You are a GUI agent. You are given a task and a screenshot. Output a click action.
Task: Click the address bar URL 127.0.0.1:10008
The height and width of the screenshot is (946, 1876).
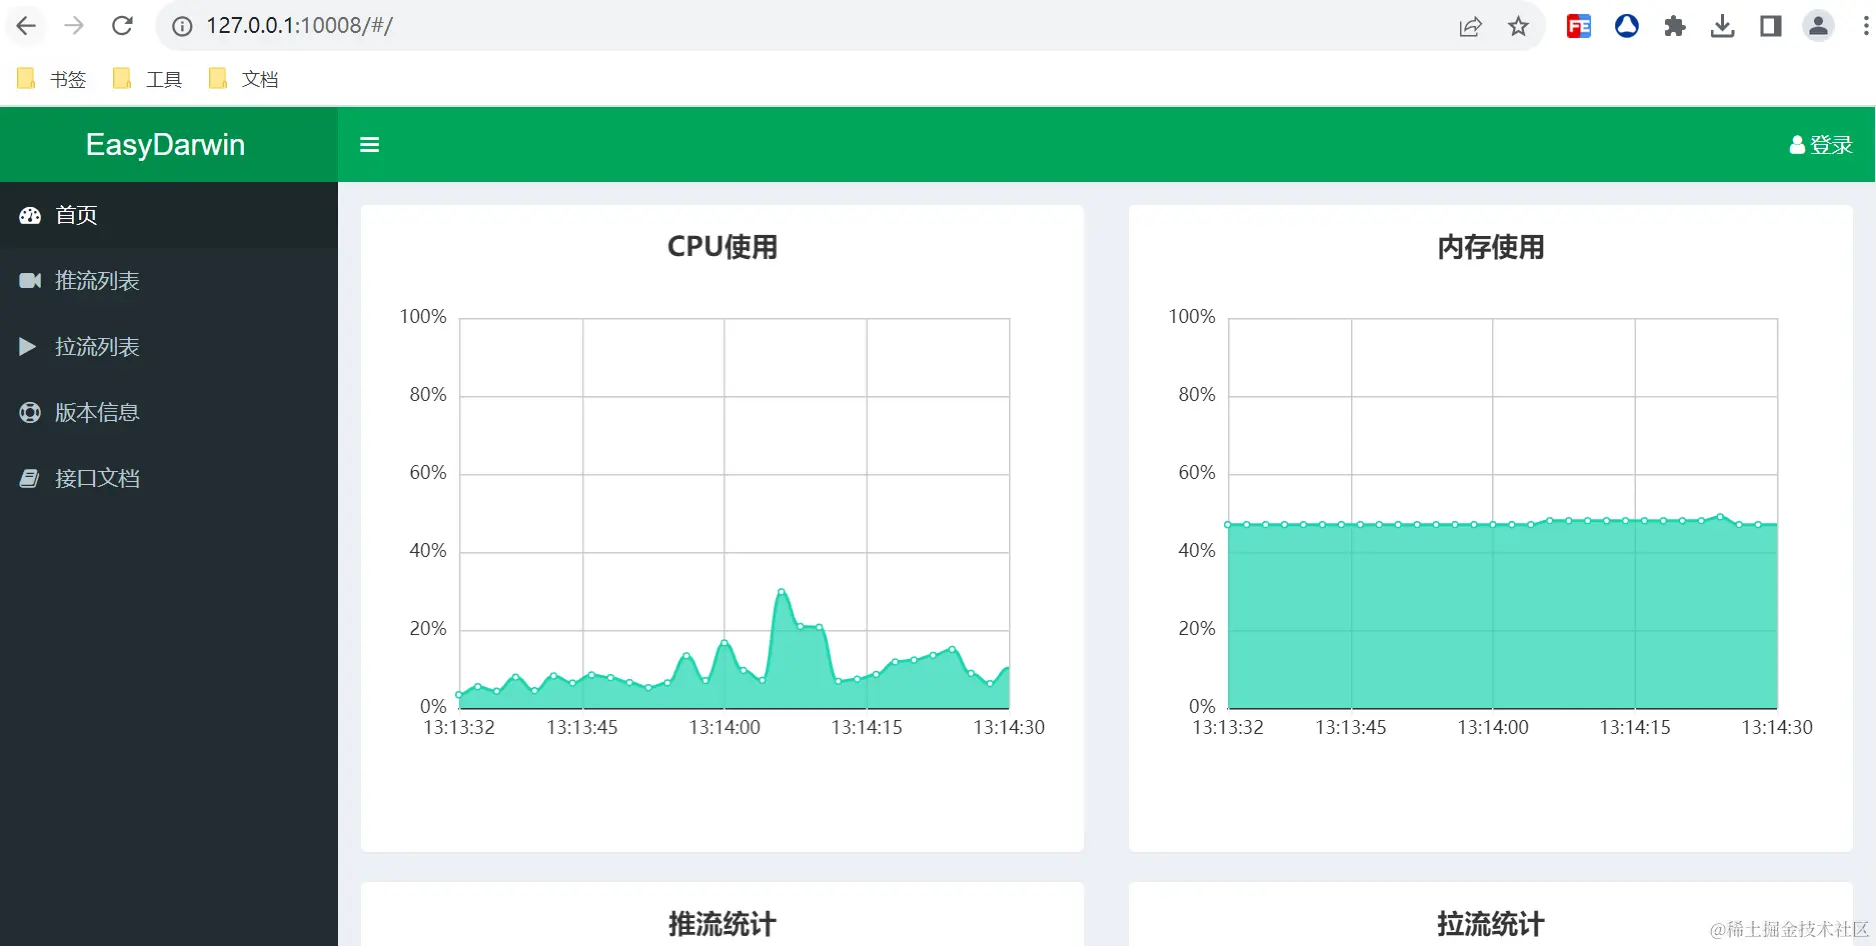tap(299, 26)
